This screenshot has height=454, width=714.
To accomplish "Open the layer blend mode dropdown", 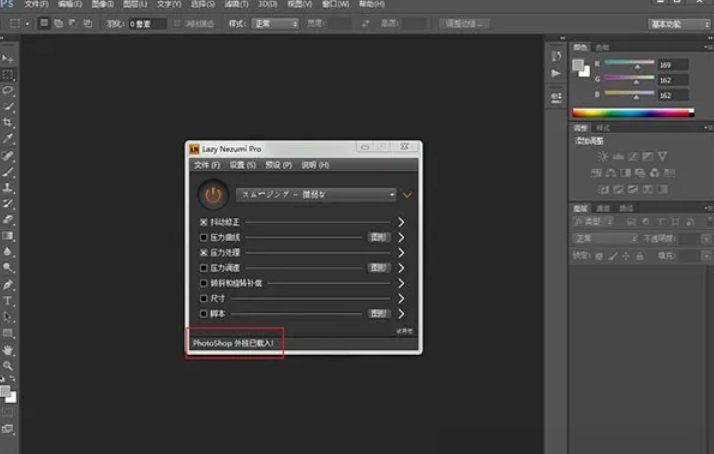I will pyautogui.click(x=605, y=239).
